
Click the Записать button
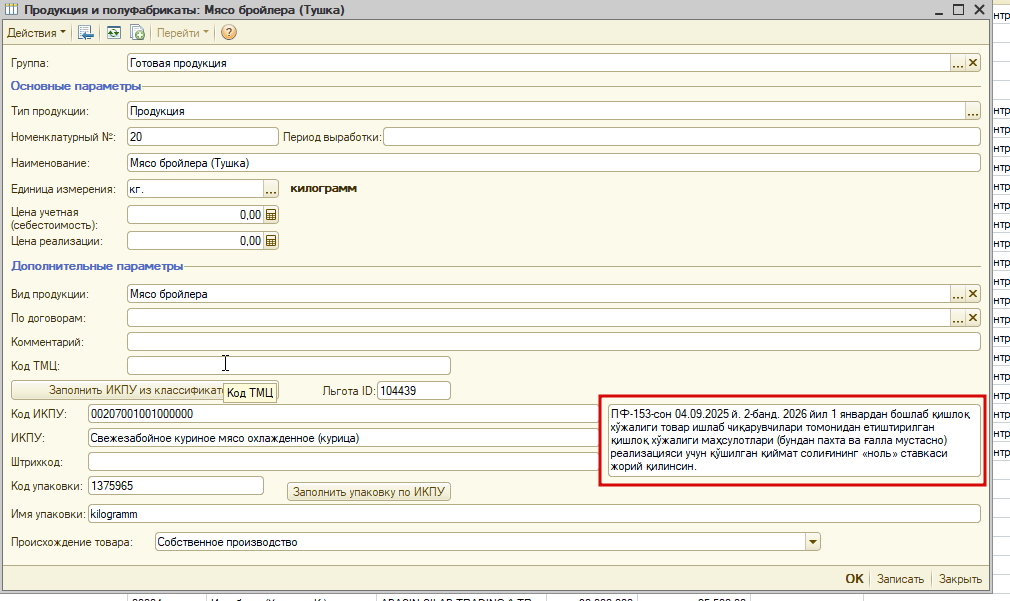coord(900,578)
